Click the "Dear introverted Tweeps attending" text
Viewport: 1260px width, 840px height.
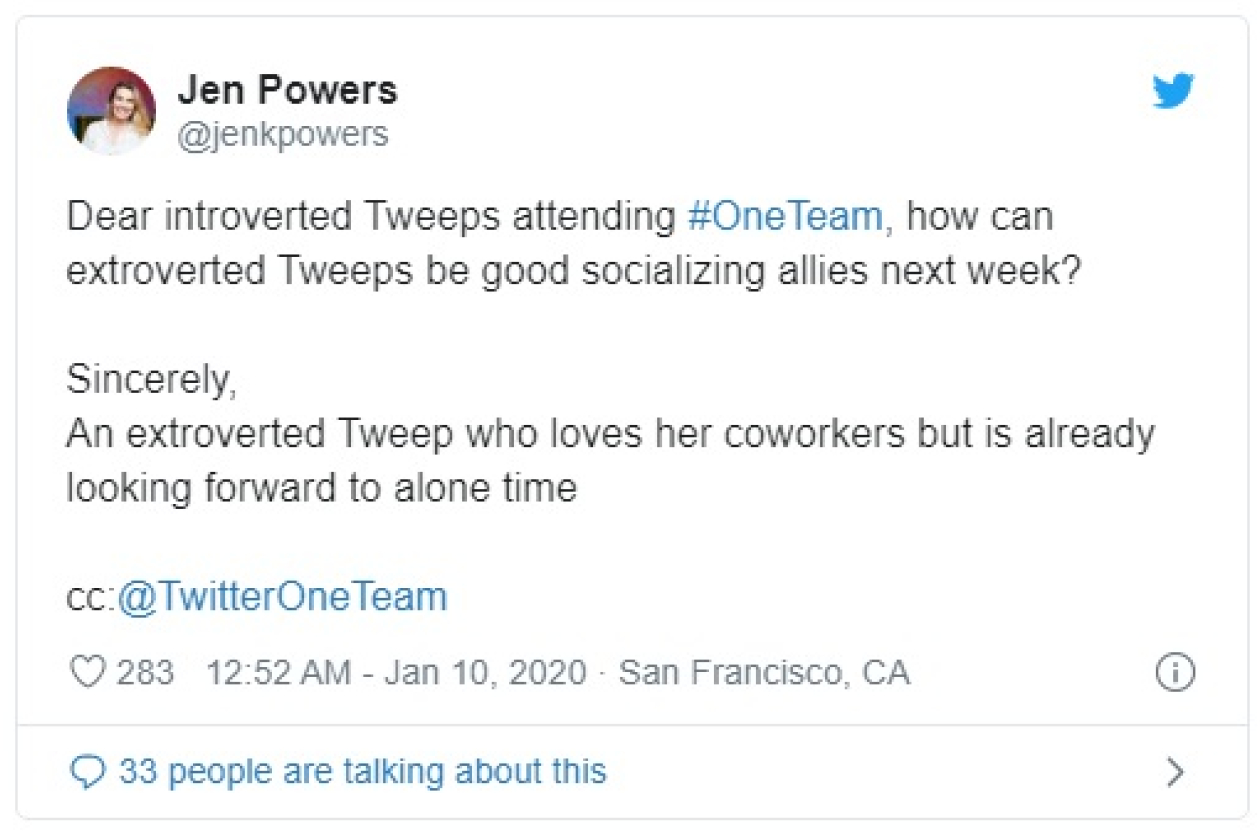[372, 217]
